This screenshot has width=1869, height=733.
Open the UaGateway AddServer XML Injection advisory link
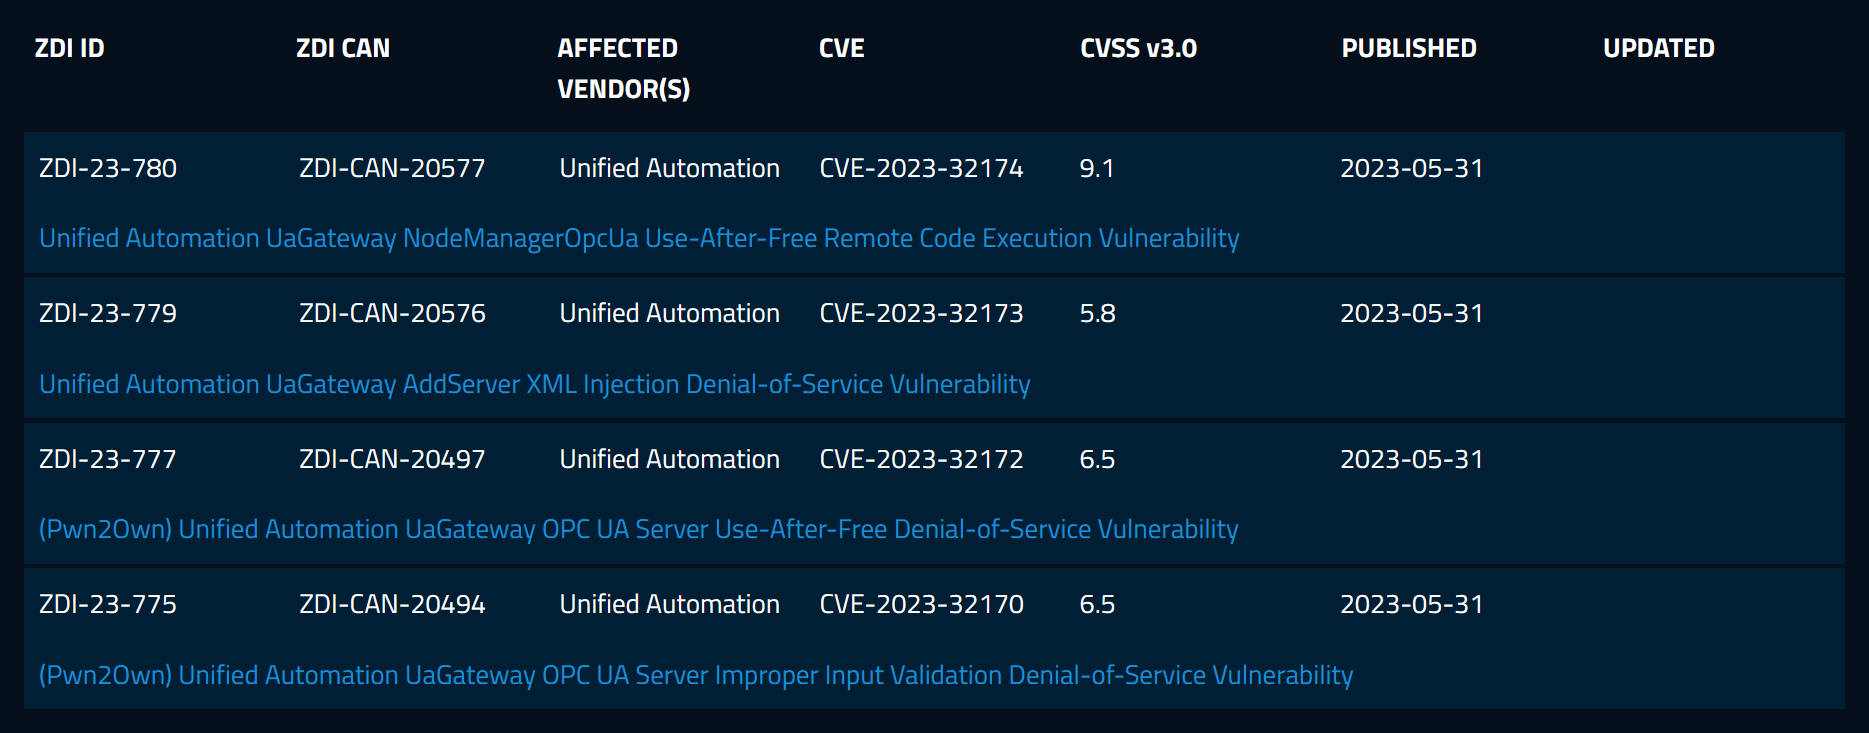tap(535, 384)
